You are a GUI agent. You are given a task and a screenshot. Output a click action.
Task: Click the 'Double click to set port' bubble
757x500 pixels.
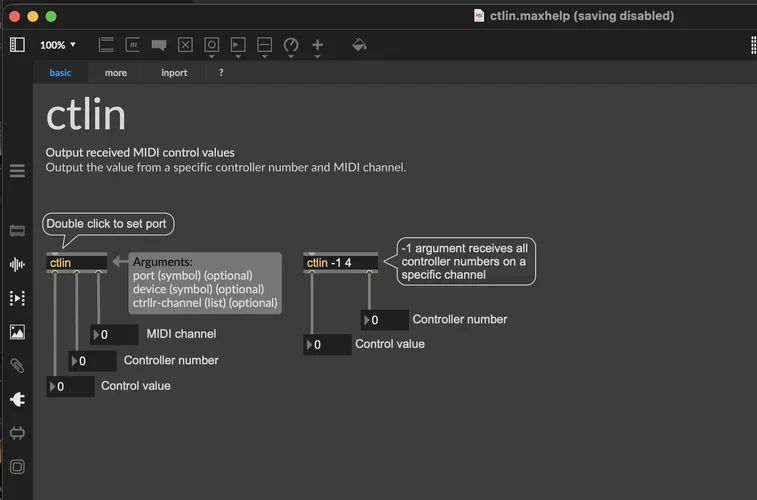tap(108, 224)
